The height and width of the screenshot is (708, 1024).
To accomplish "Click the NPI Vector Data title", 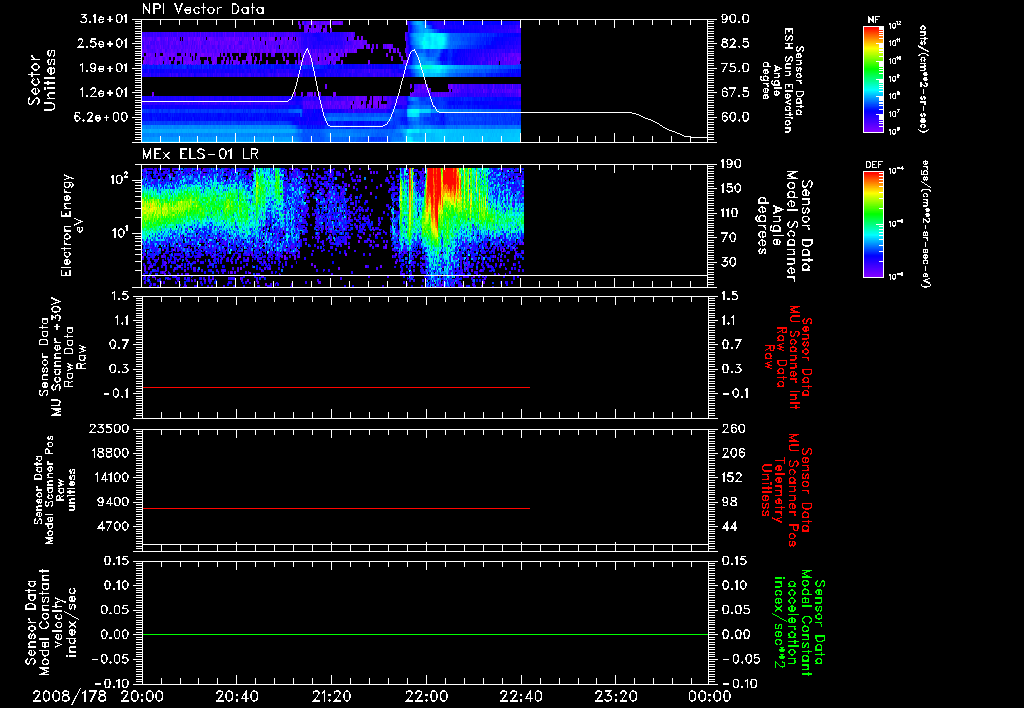I will pos(203,9).
